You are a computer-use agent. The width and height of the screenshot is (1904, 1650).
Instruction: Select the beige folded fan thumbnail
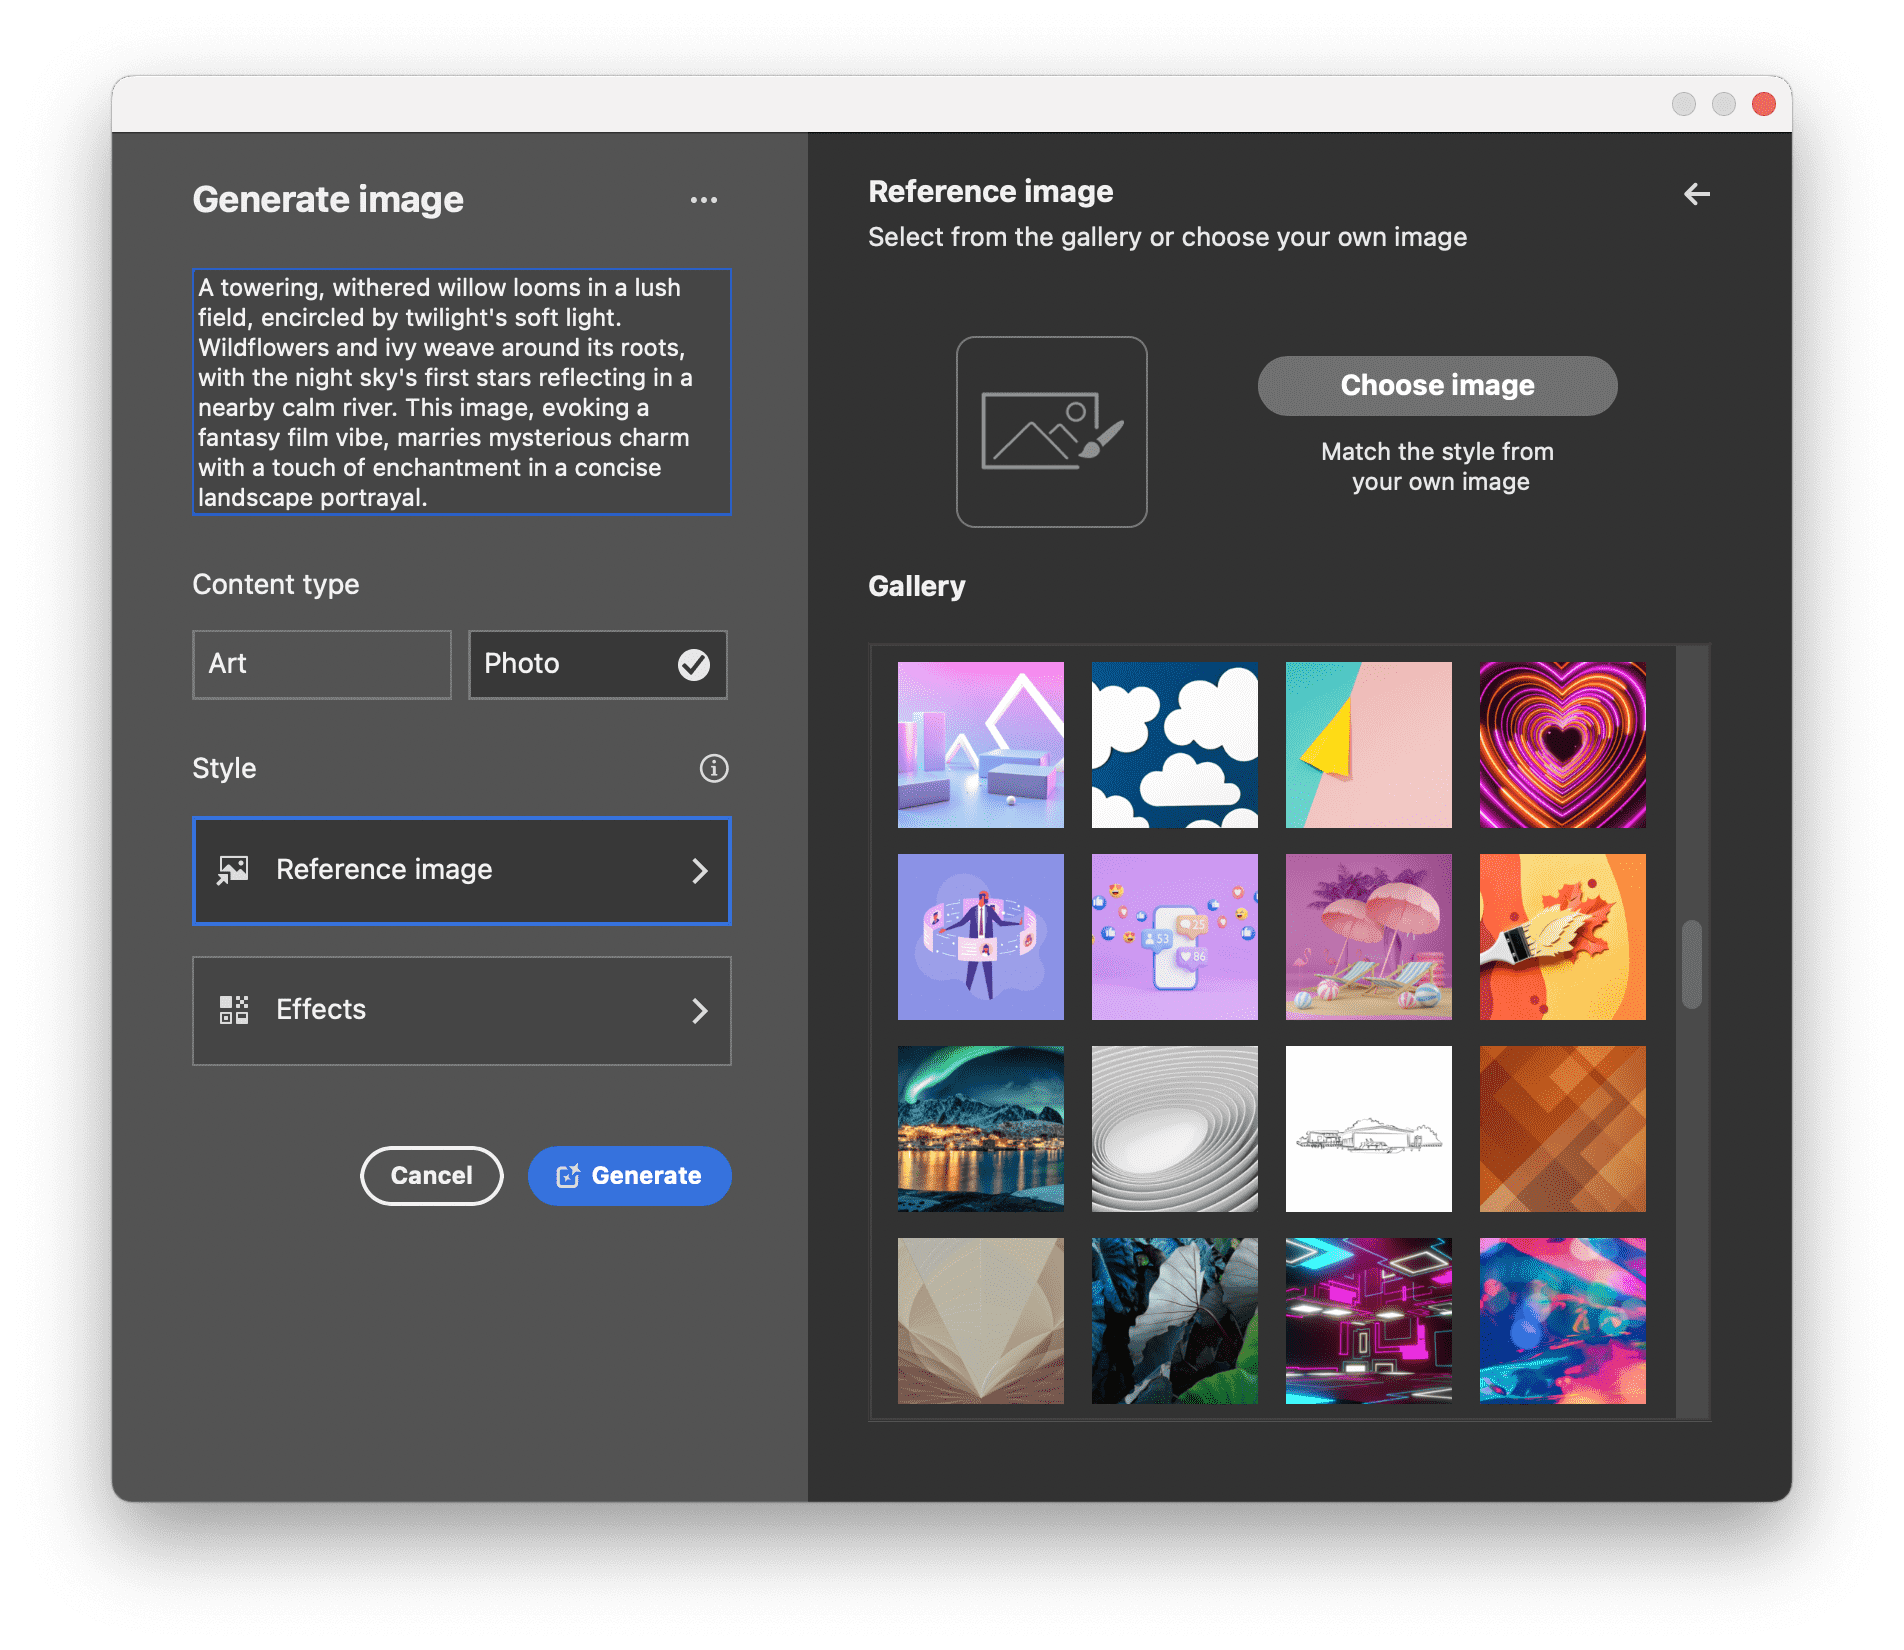click(x=981, y=1321)
